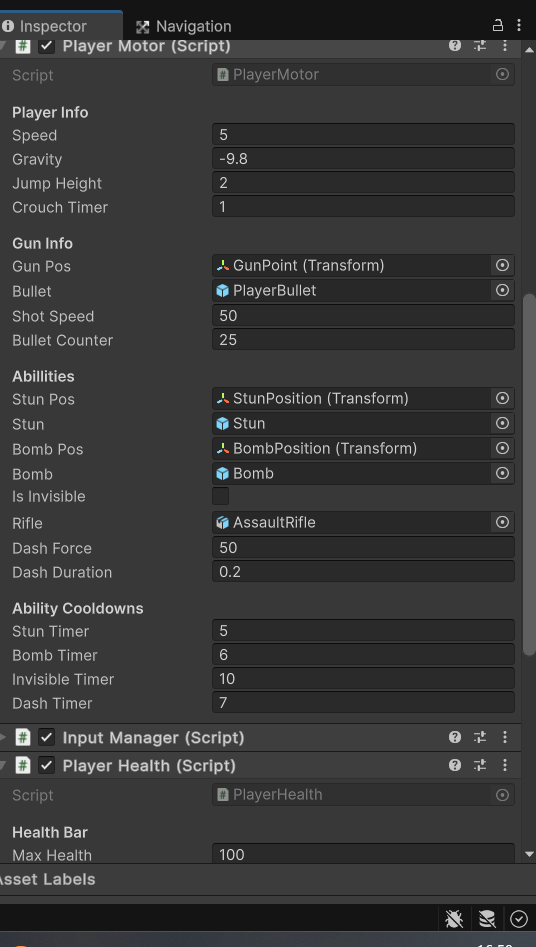The height and width of the screenshot is (947, 536).
Task: Open Player Motor script help reference
Action: coord(455,45)
